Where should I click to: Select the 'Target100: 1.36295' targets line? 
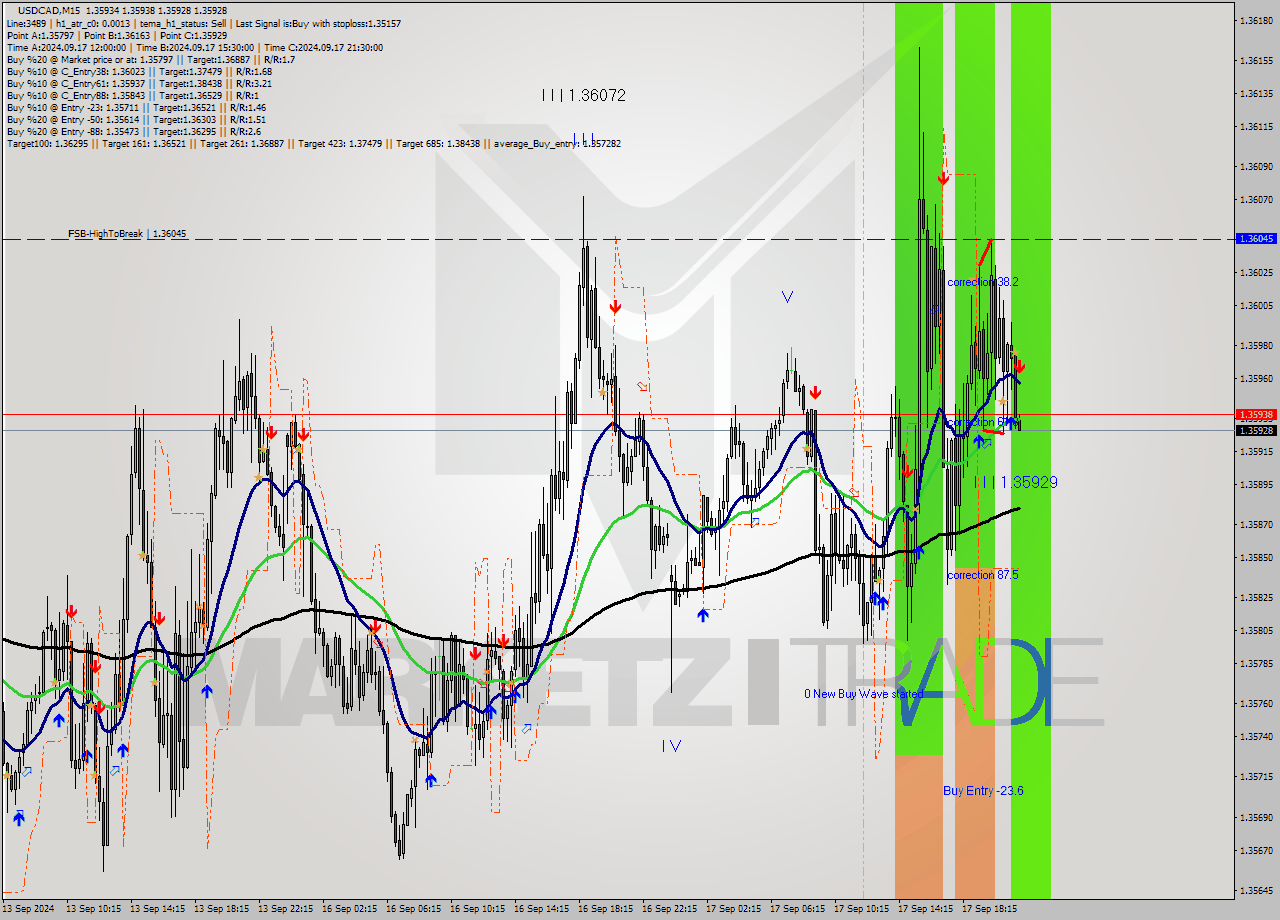tap(313, 143)
